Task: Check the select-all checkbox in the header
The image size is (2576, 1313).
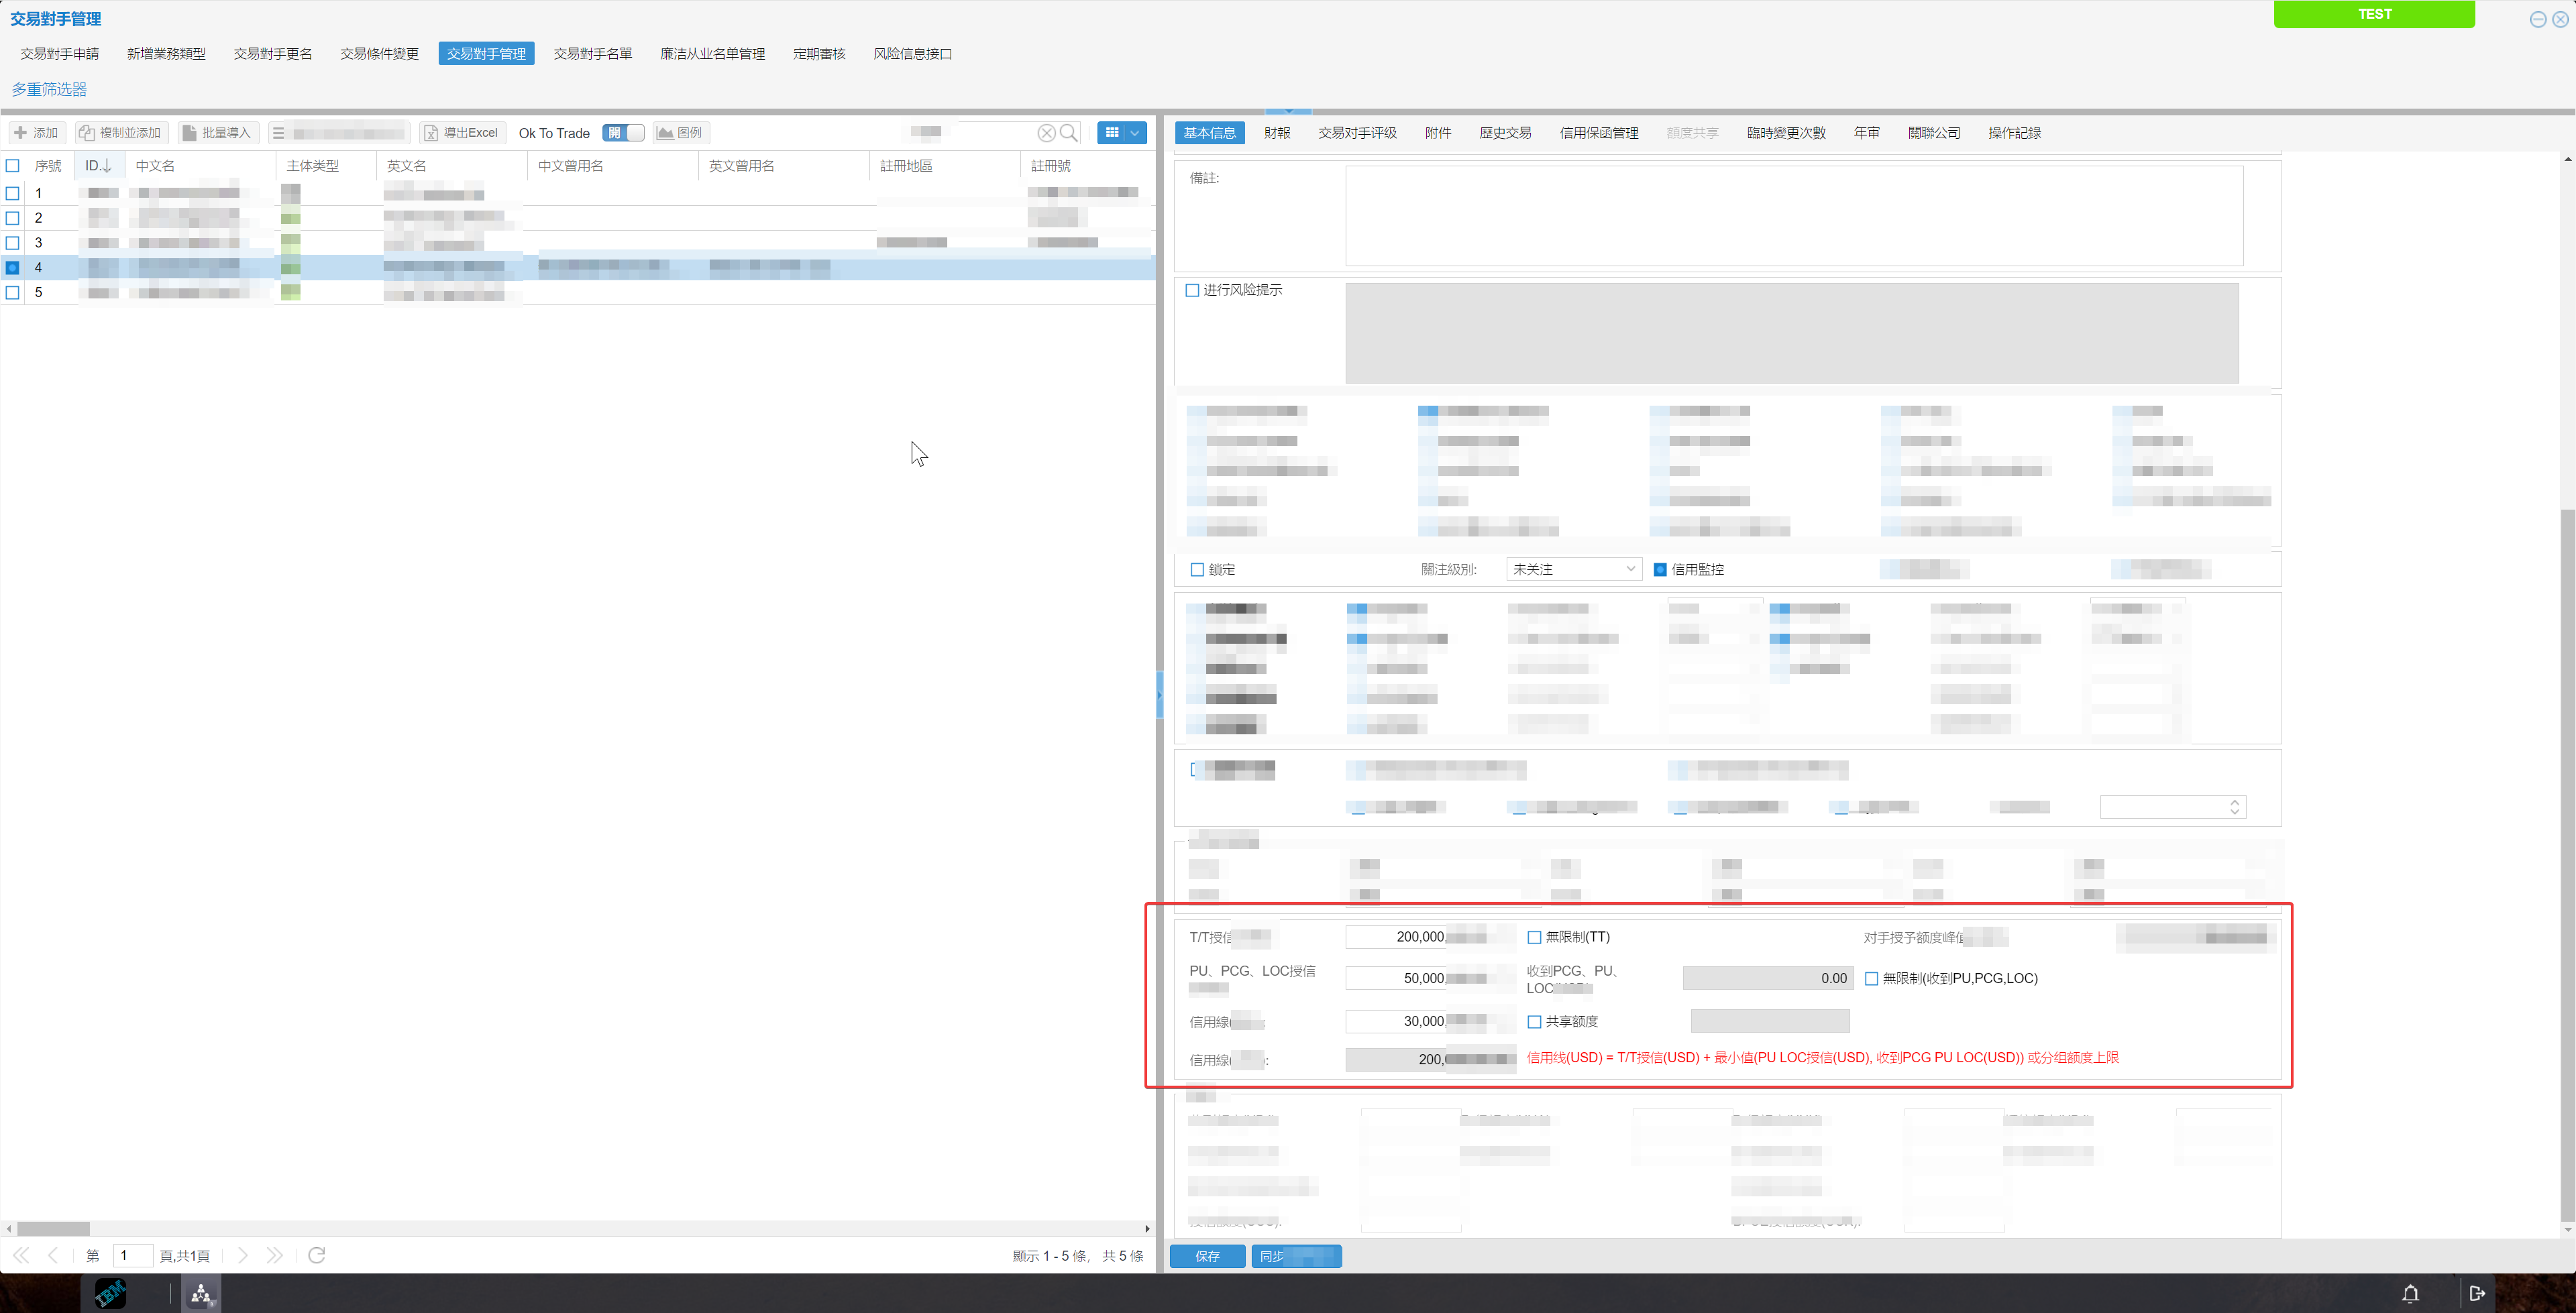Action: click(x=13, y=166)
